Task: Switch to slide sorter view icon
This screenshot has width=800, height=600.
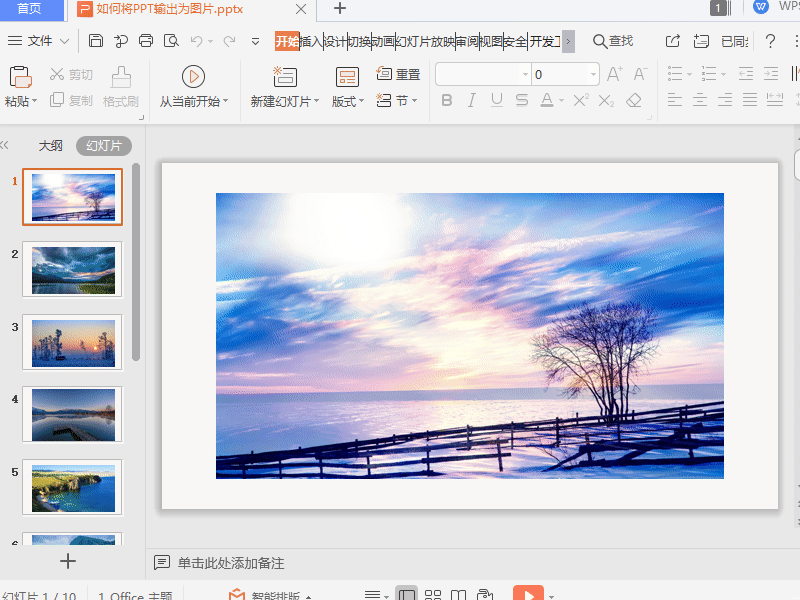Action: coord(433,595)
